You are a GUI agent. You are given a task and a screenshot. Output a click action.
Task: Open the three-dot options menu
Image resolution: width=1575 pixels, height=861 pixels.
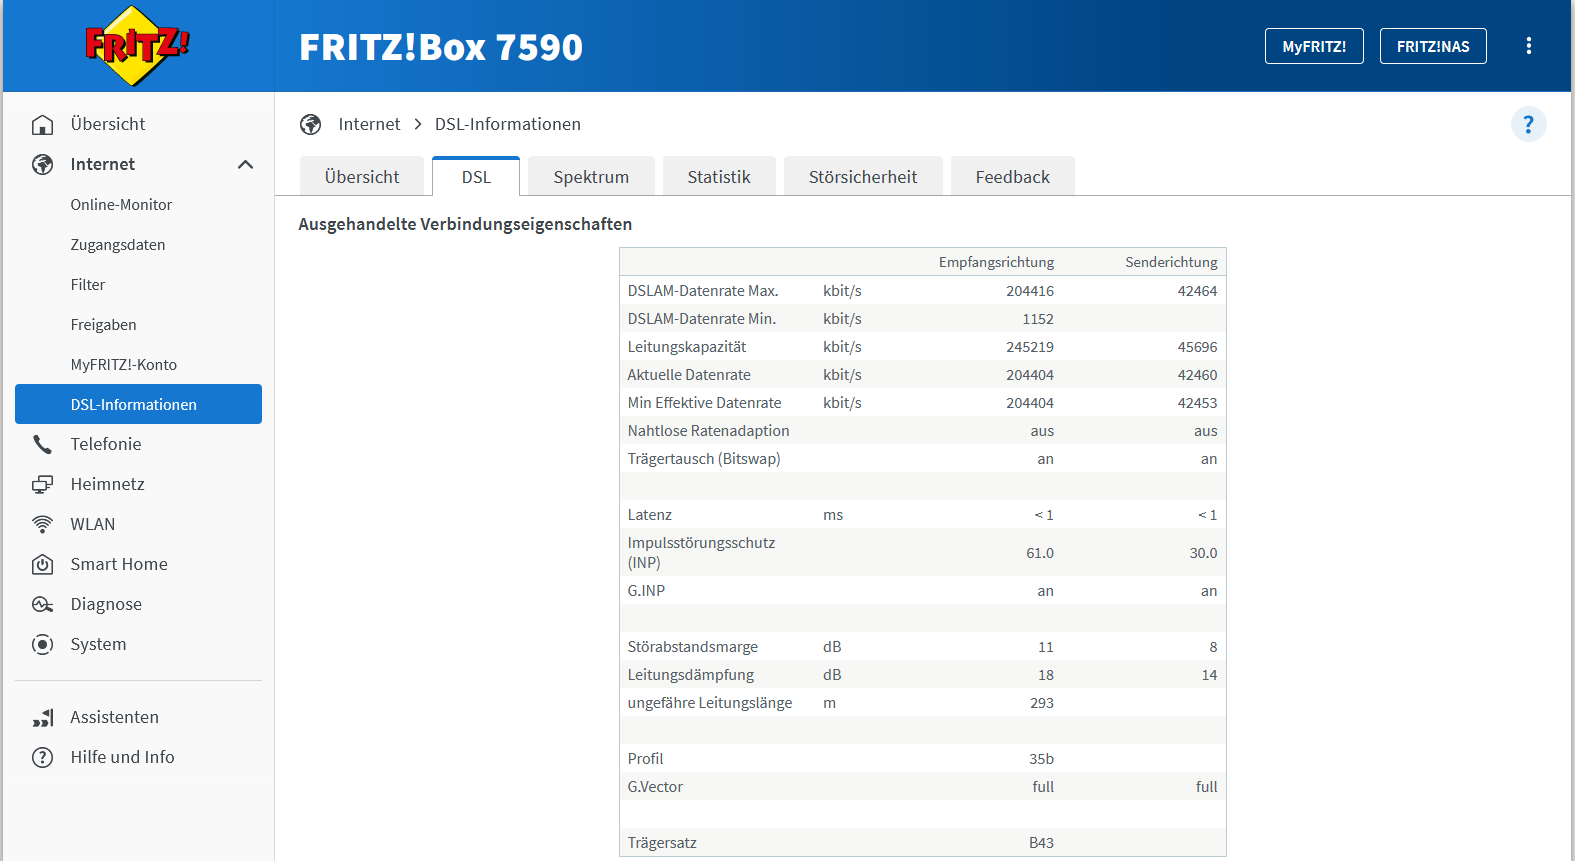1528,46
